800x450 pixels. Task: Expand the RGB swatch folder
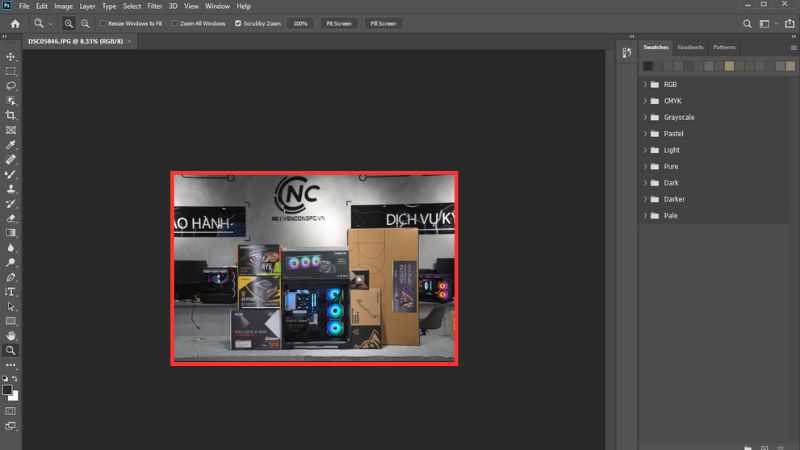tap(645, 85)
